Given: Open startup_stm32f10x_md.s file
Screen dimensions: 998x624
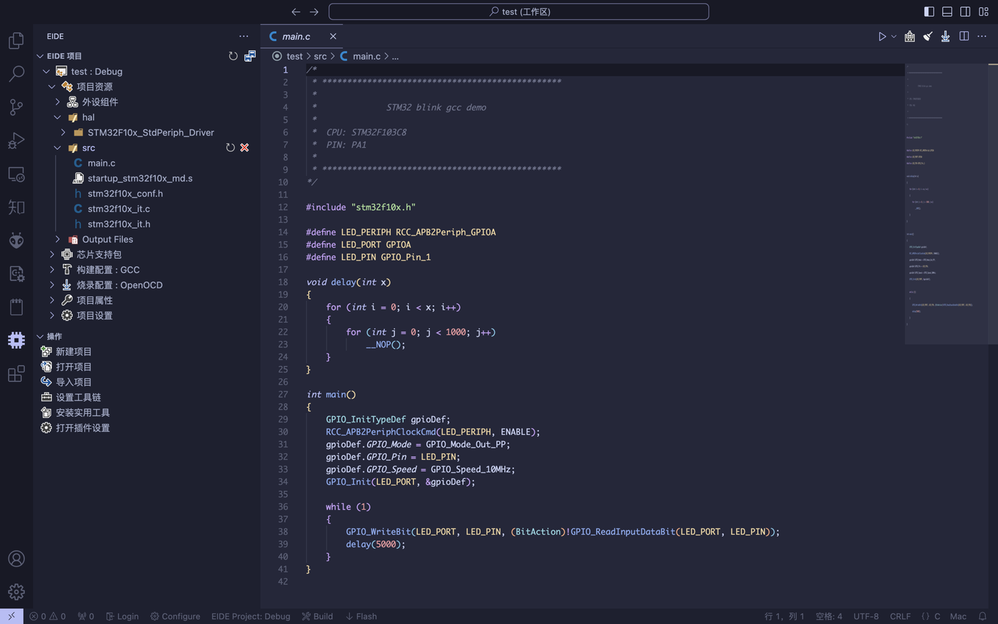Looking at the screenshot, I should [x=140, y=178].
